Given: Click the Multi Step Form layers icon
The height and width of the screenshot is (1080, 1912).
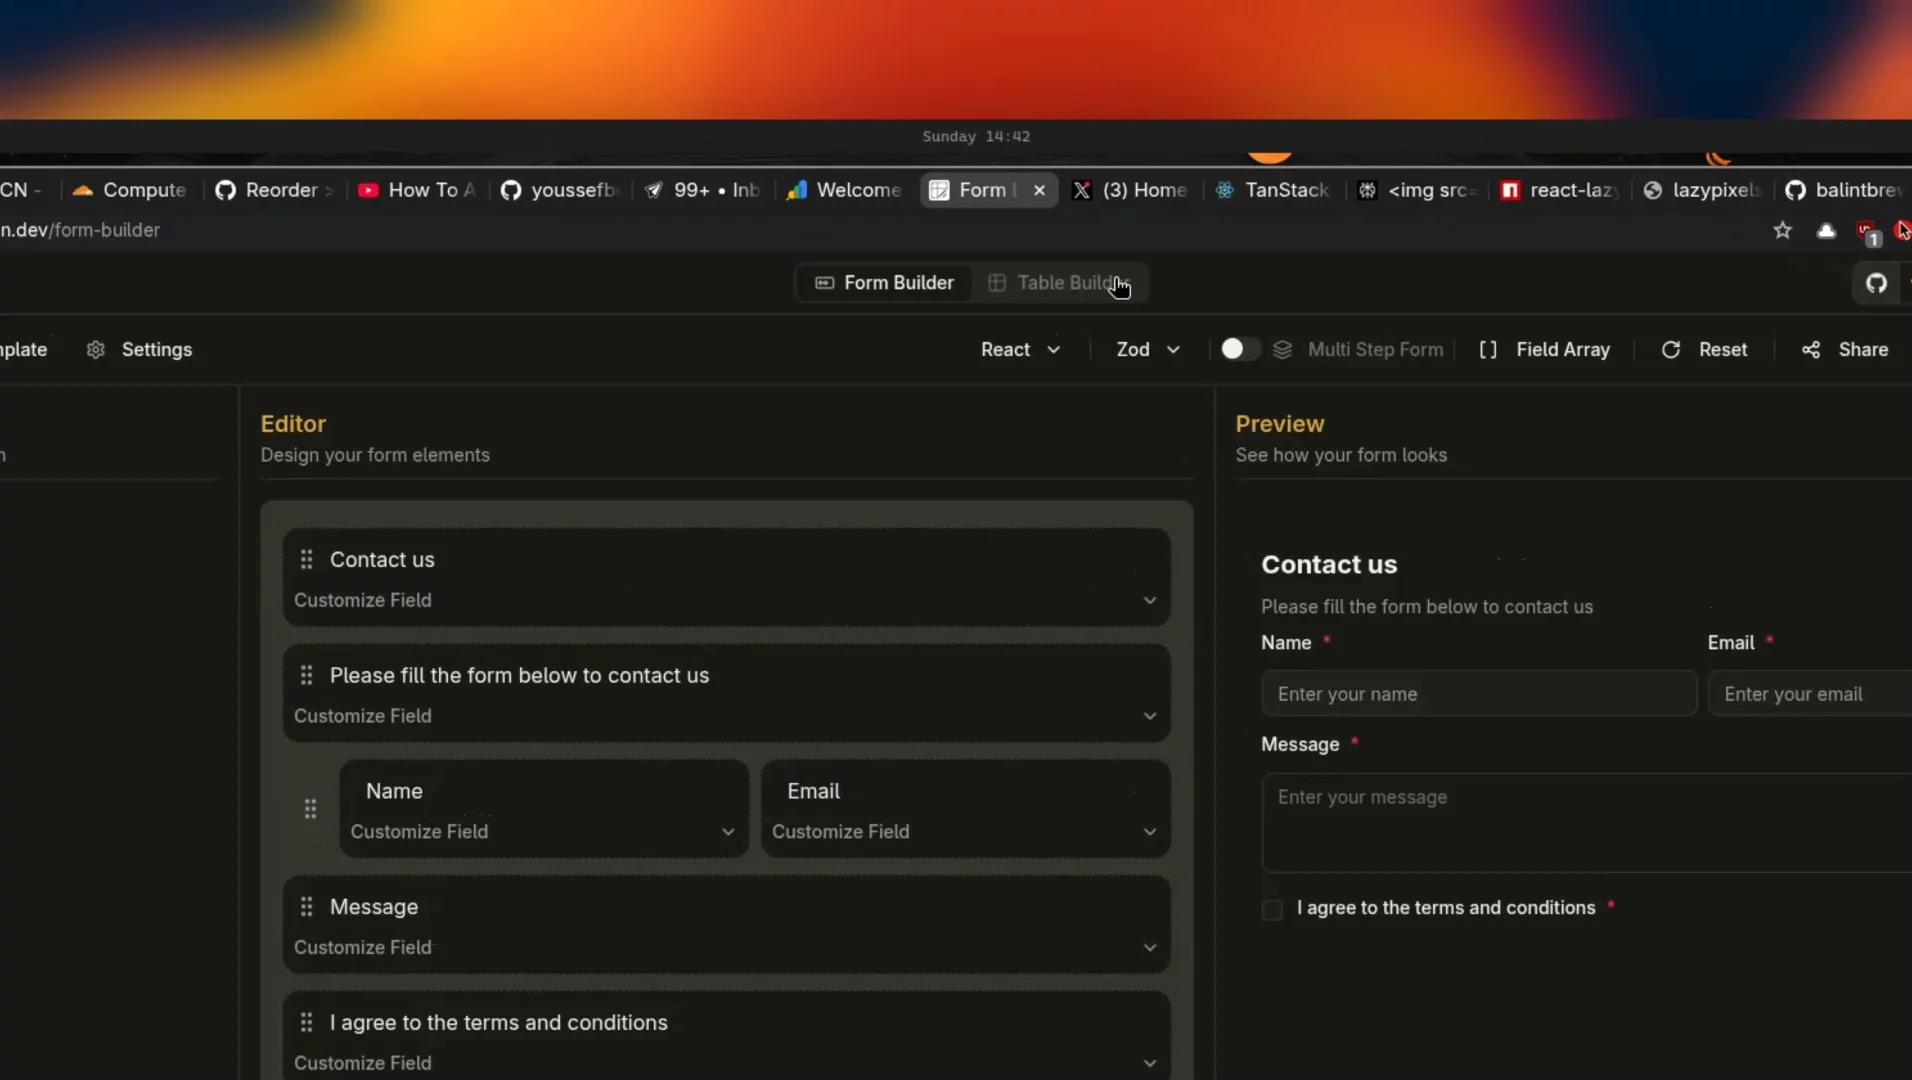Looking at the screenshot, I should pos(1282,349).
